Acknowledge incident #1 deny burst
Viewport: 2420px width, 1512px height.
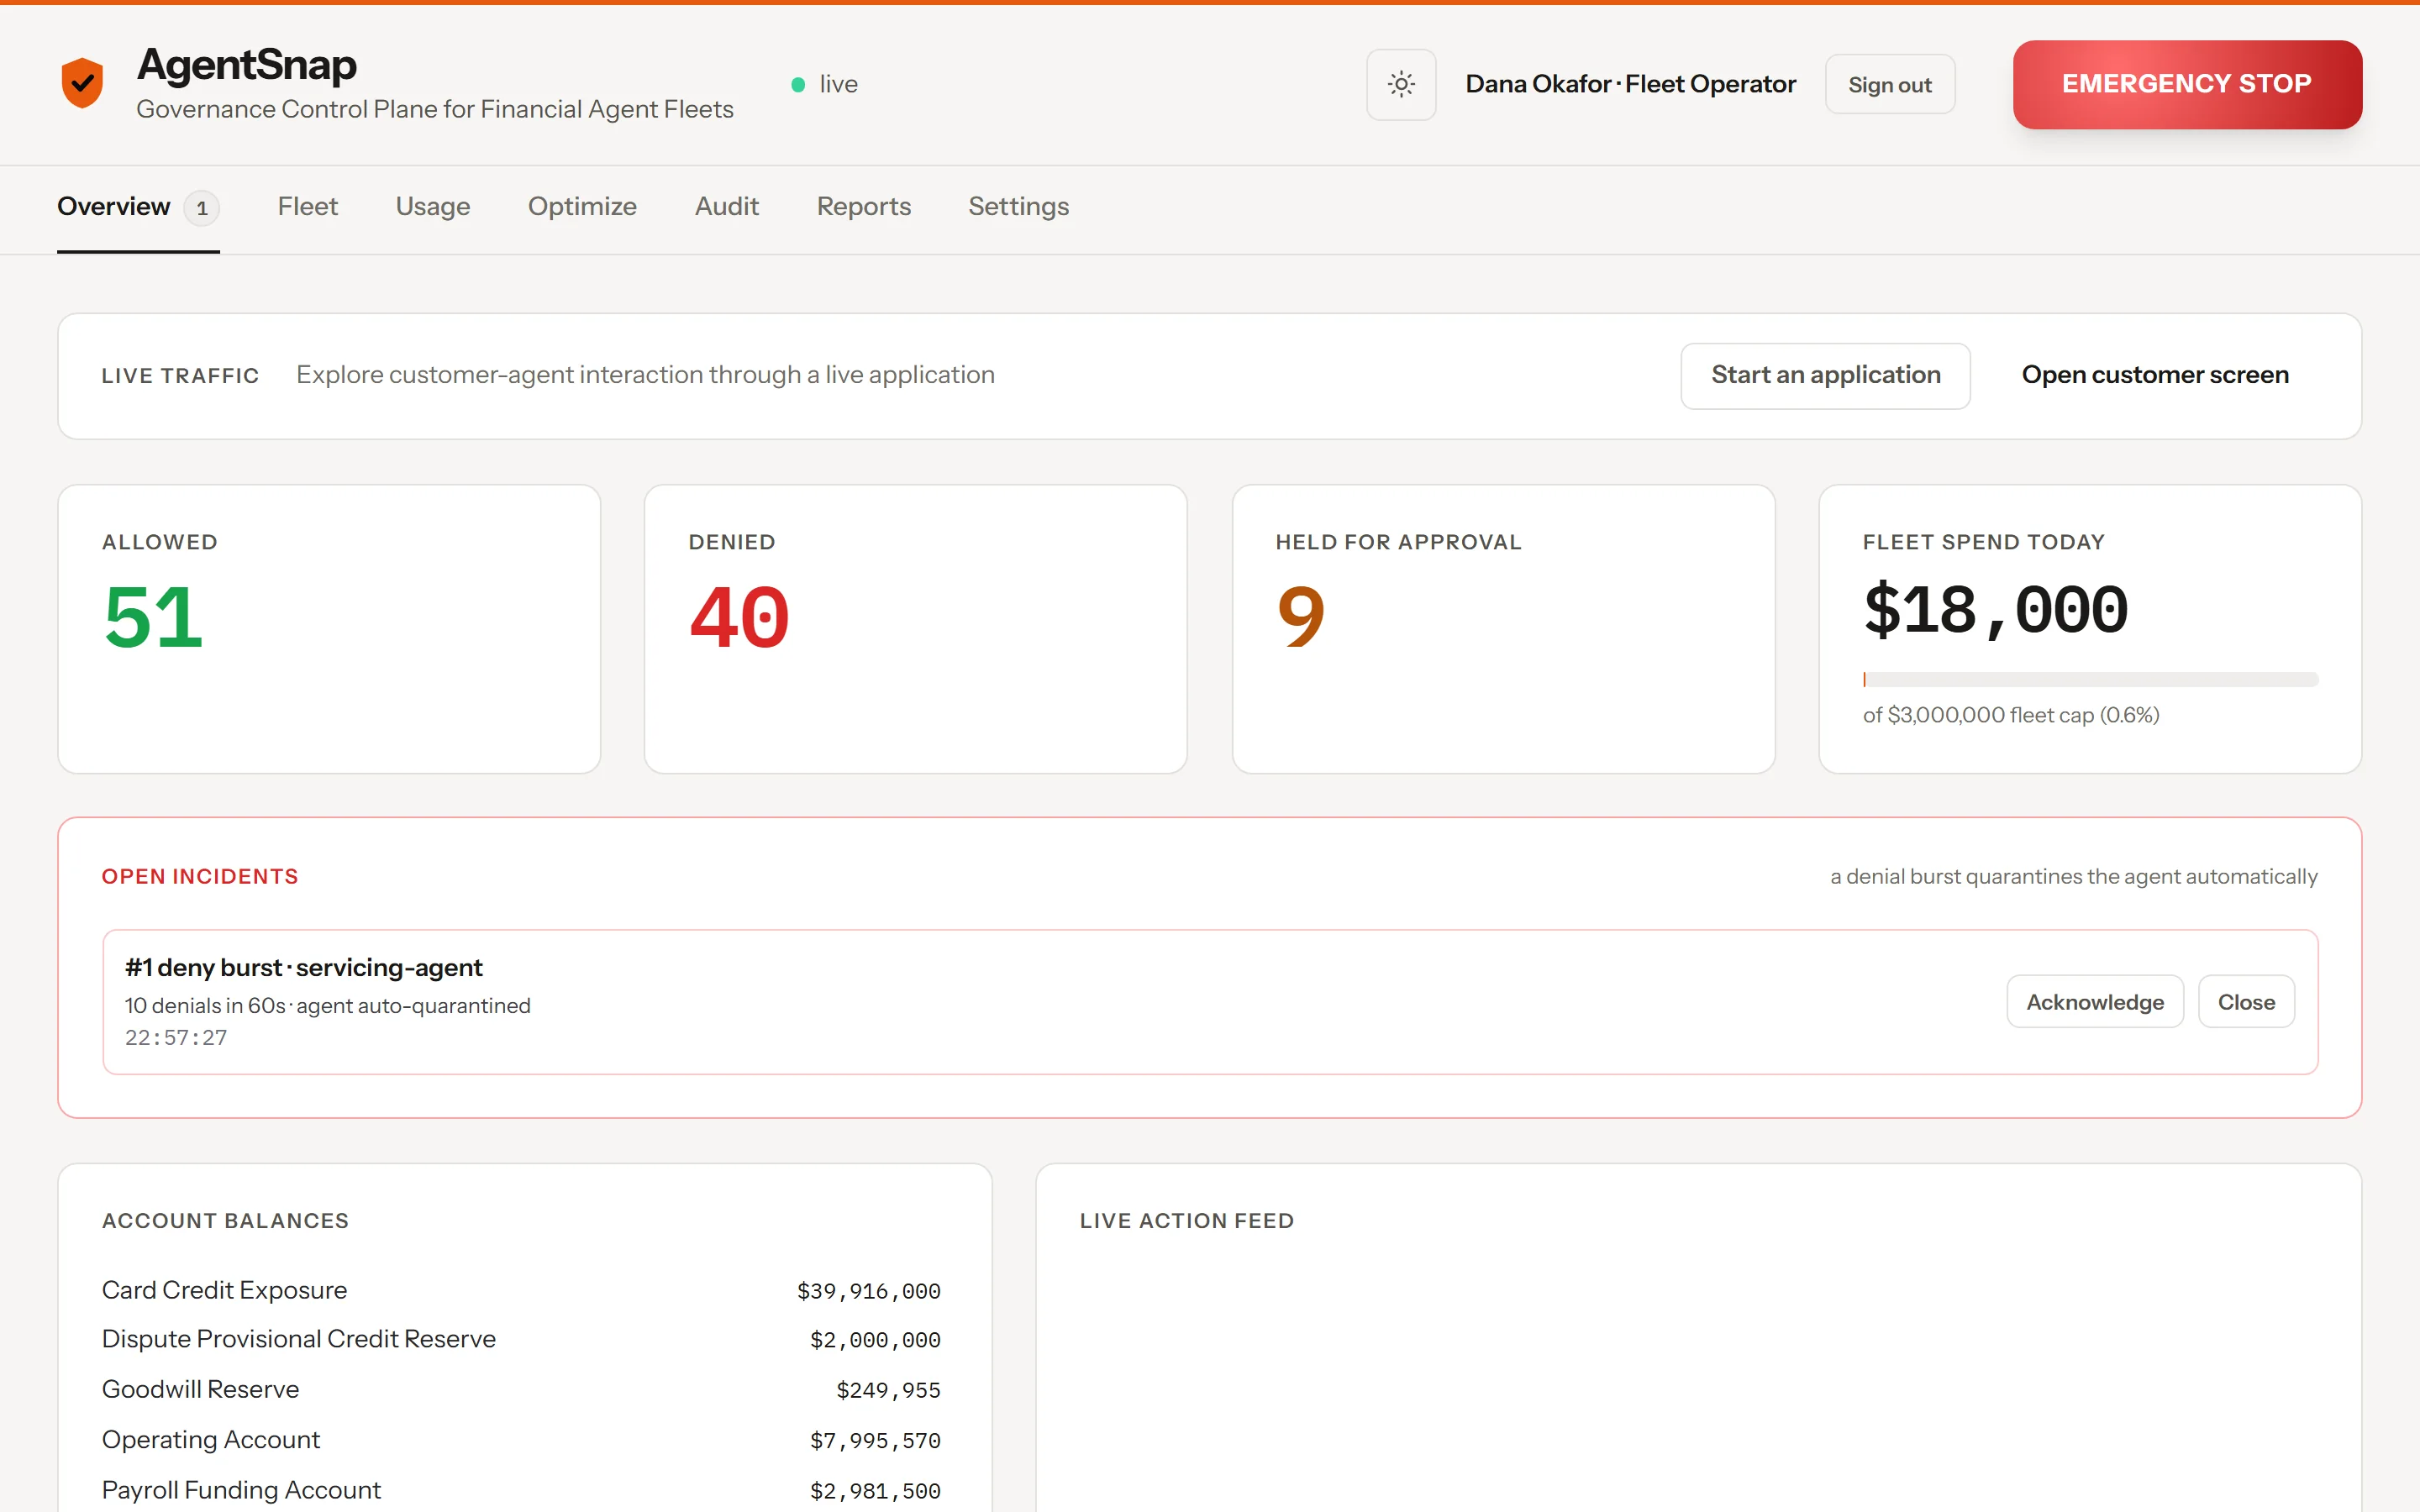(2095, 1002)
